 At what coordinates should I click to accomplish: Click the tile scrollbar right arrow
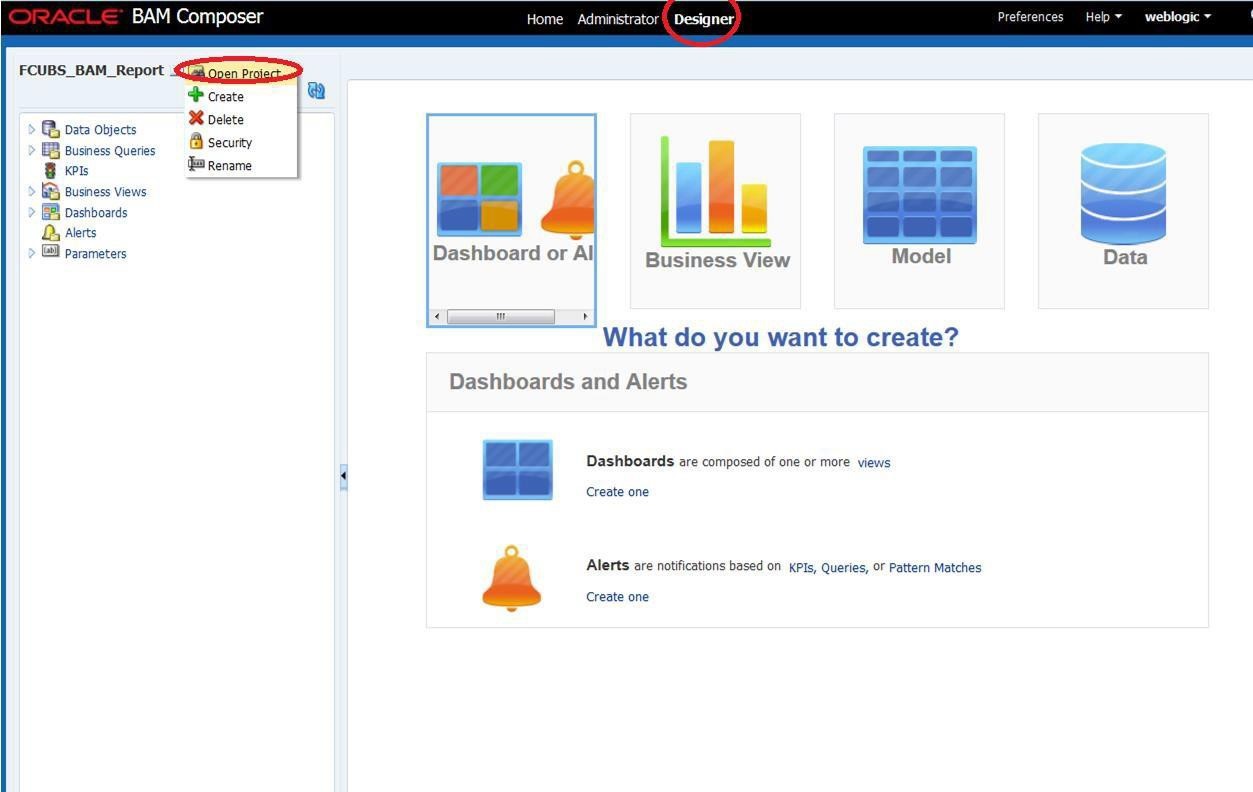click(586, 317)
